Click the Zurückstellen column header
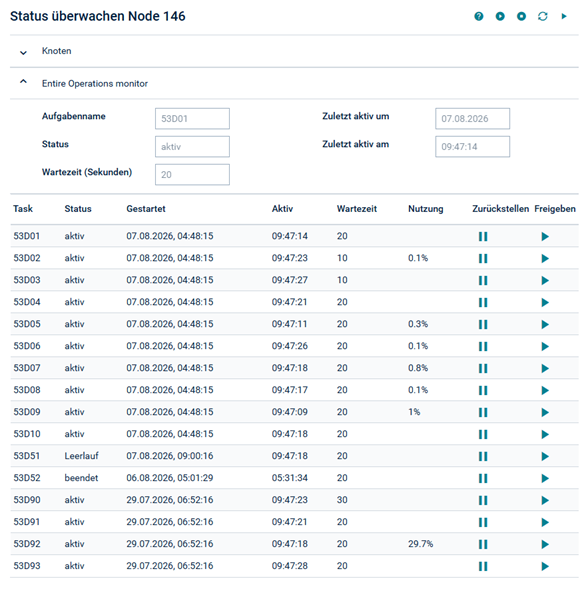 point(500,209)
